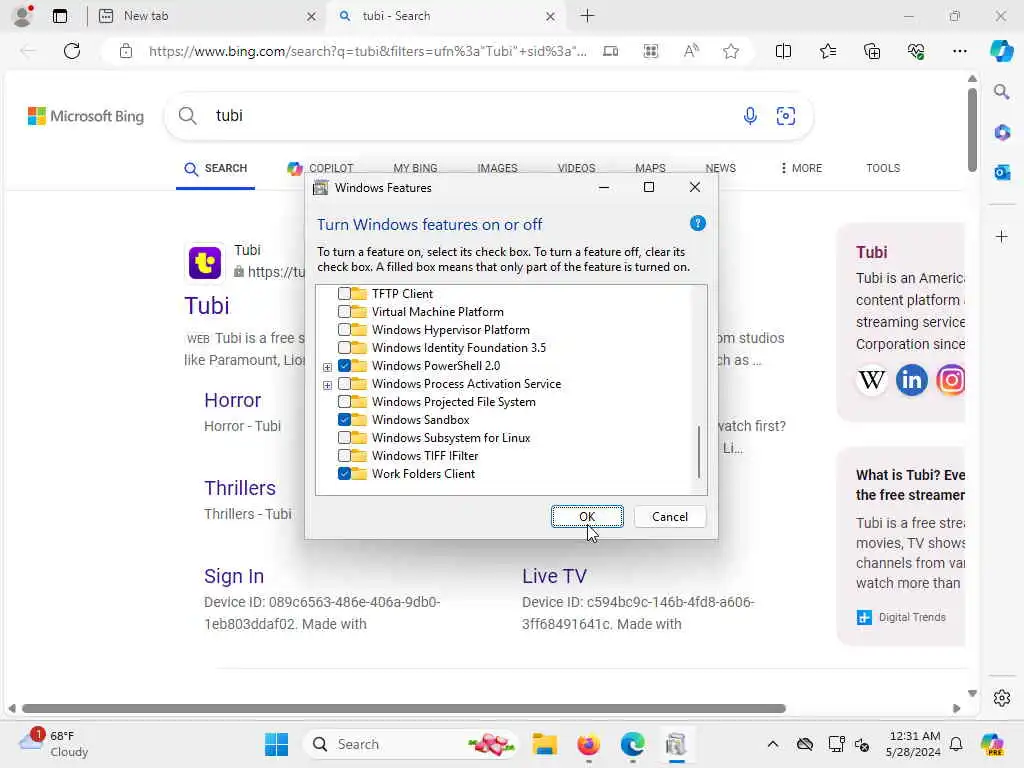The image size is (1024, 768).
Task: Expand the Windows PowerShell 2.0 node
Action: 327,367
